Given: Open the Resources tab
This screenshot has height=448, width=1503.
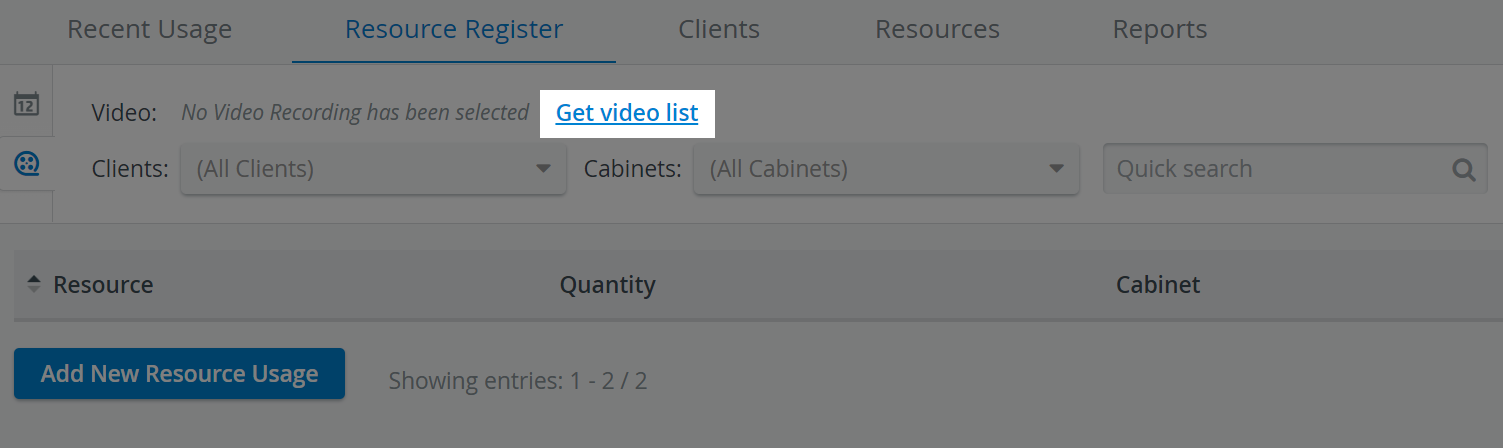Looking at the screenshot, I should click(937, 30).
